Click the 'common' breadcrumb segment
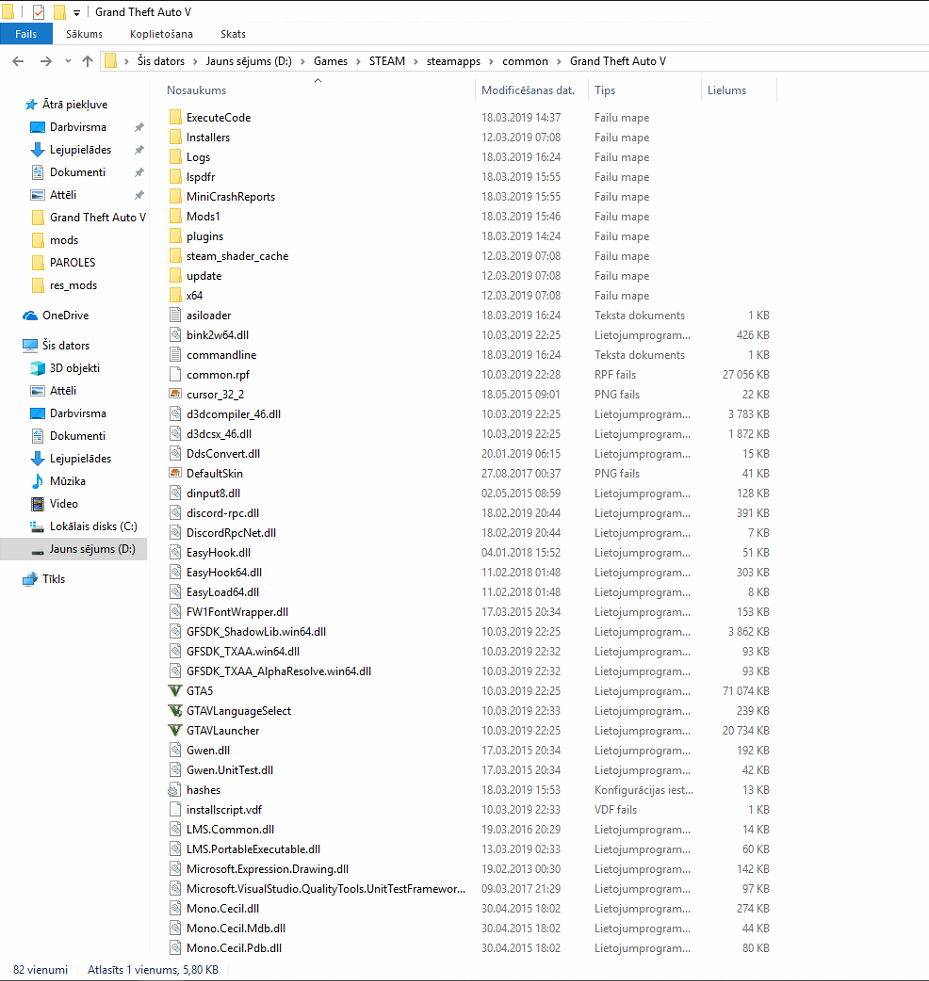Viewport: 929px width, 981px height. click(525, 61)
